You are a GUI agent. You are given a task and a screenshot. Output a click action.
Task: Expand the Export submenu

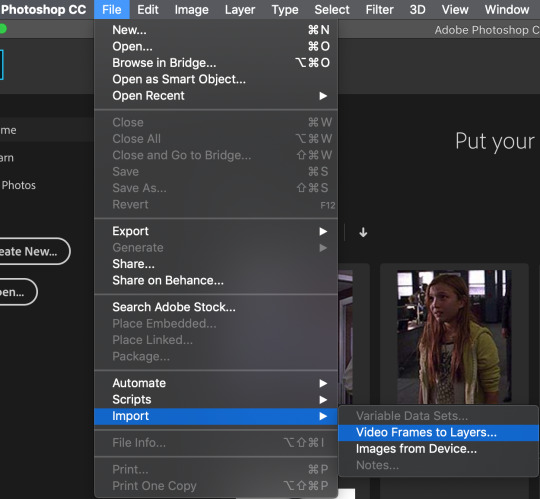[x=216, y=231]
